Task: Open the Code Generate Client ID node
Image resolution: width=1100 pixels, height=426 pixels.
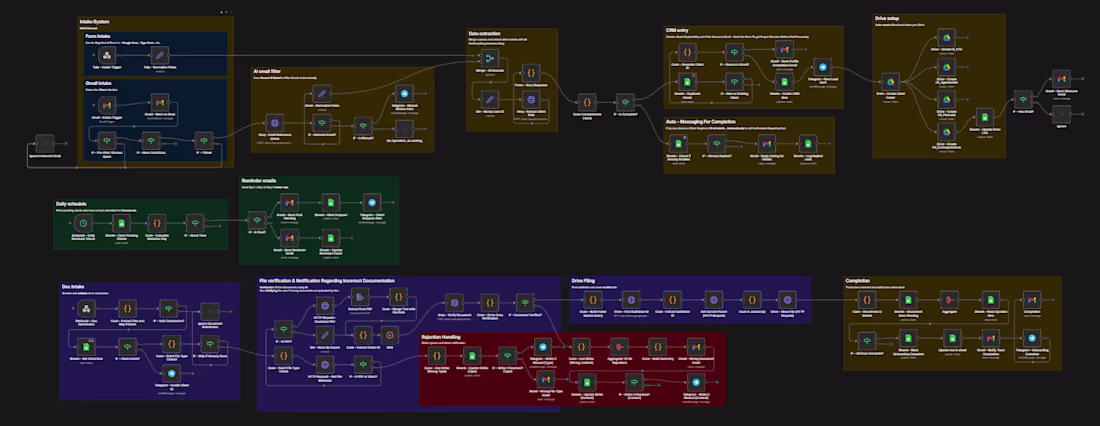Action: tap(688, 52)
